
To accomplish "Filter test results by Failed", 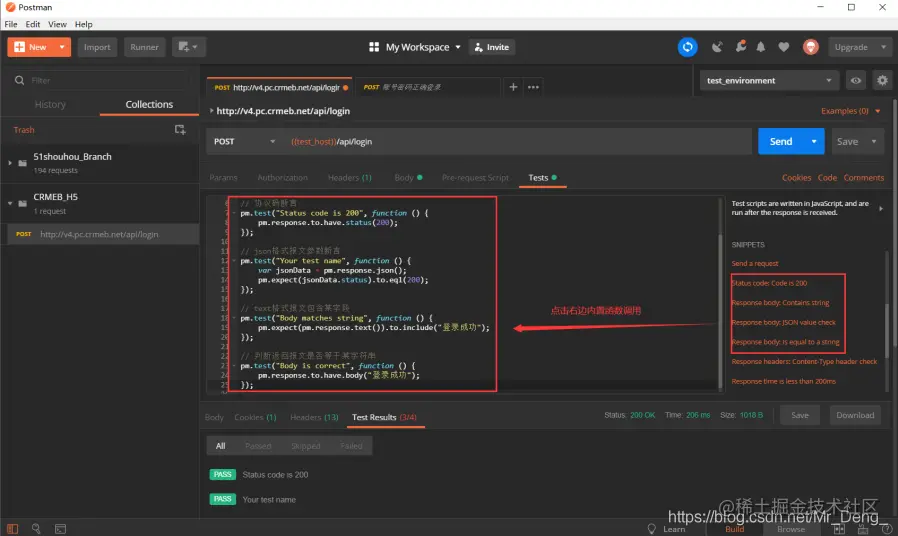I will pyautogui.click(x=351, y=446).
